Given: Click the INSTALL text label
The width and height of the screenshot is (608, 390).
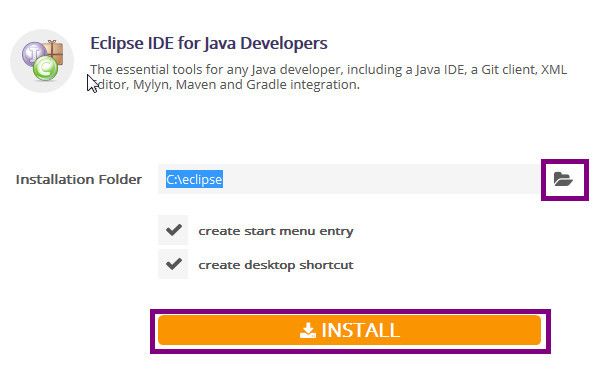Looking at the screenshot, I should [x=360, y=330].
